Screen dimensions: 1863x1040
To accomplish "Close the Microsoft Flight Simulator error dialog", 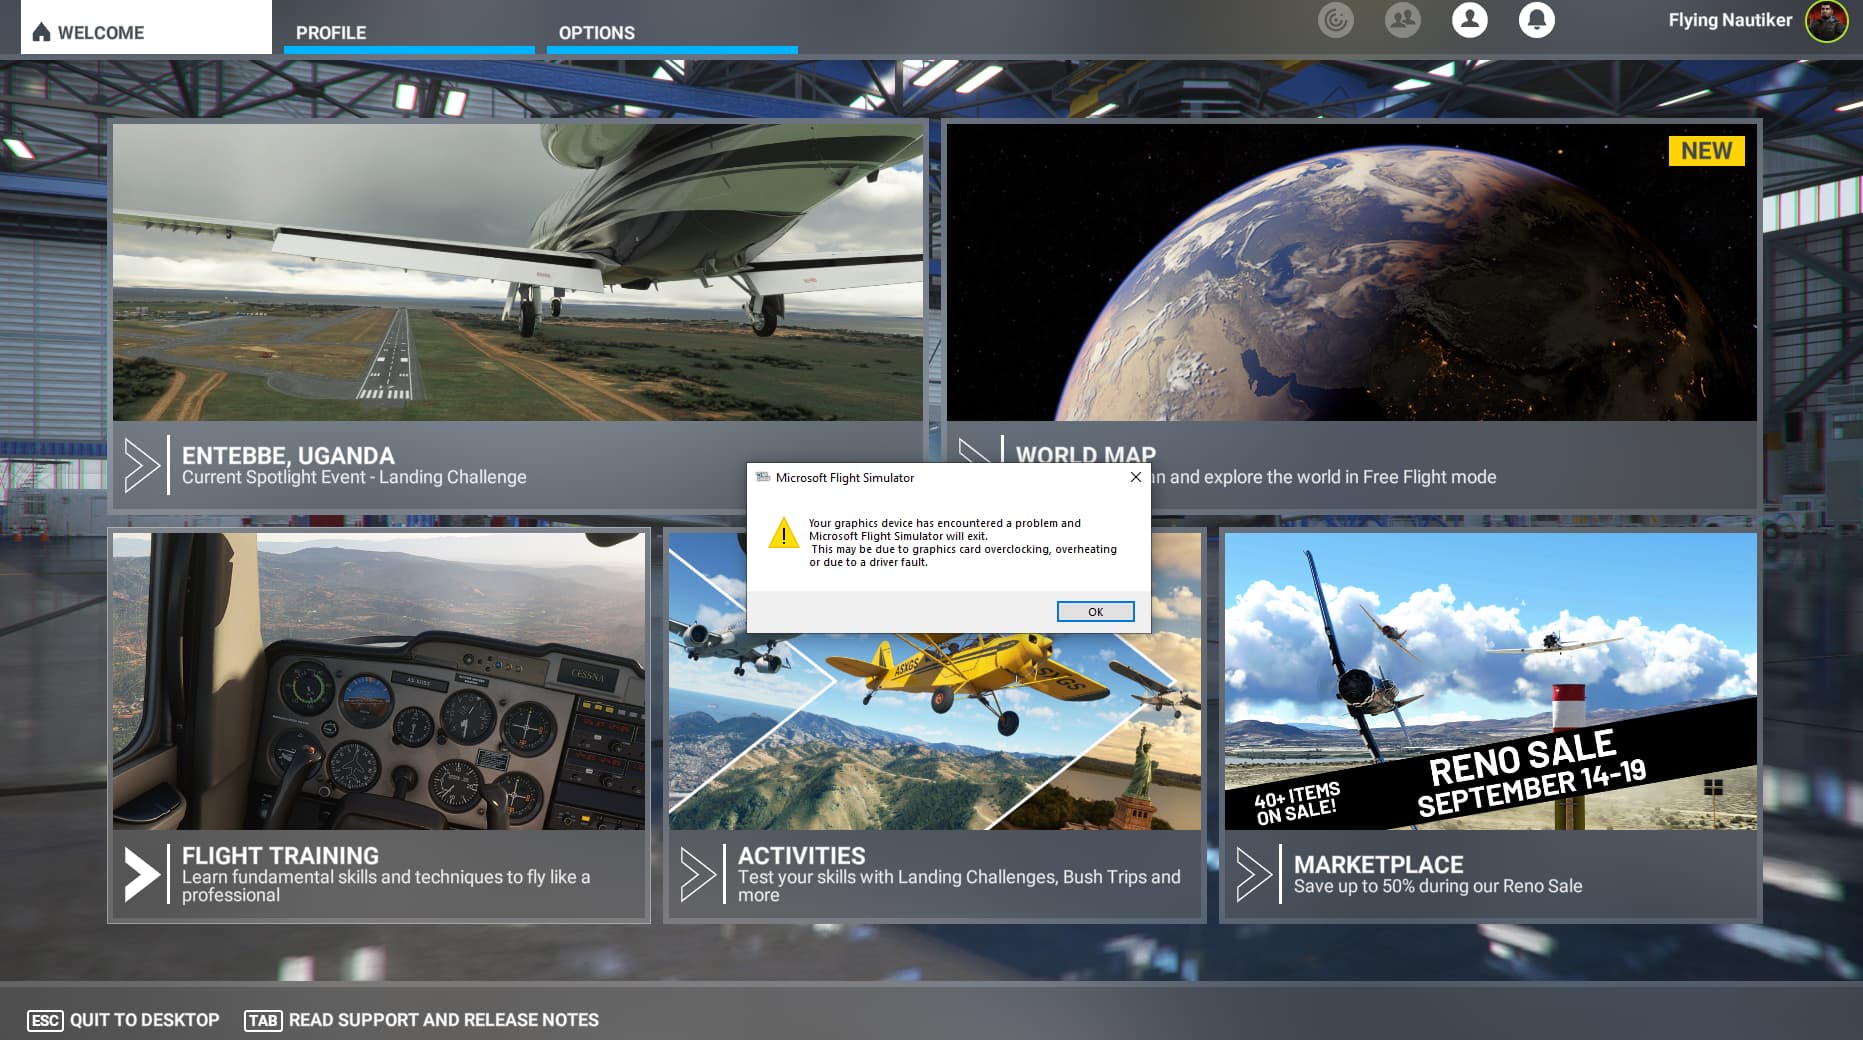I will (1135, 478).
